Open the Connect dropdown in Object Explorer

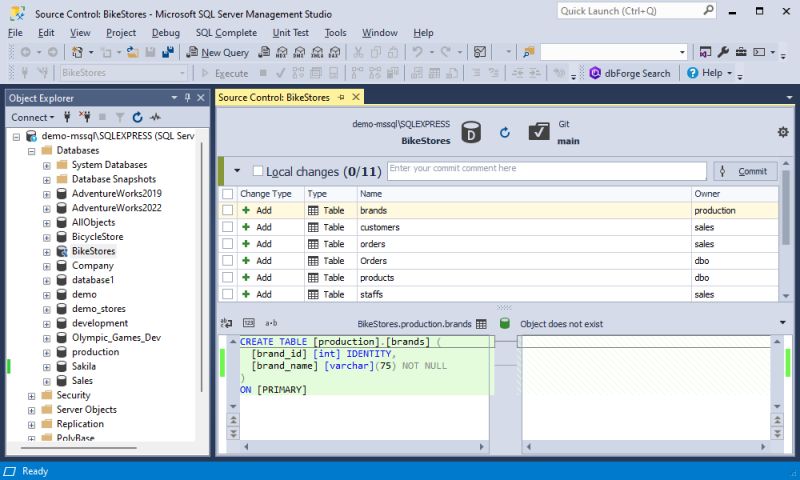pos(32,117)
